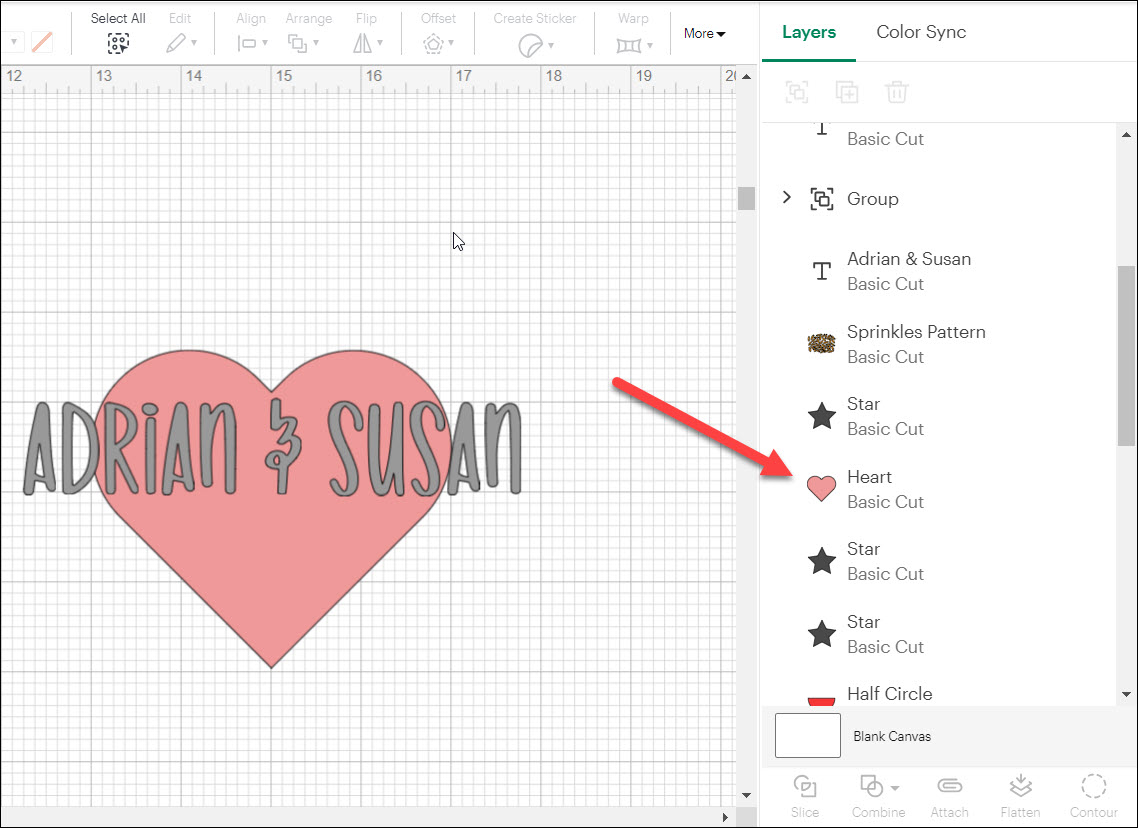This screenshot has height=828, width=1138.
Task: Click the Attach paperclip icon
Action: click(x=949, y=786)
